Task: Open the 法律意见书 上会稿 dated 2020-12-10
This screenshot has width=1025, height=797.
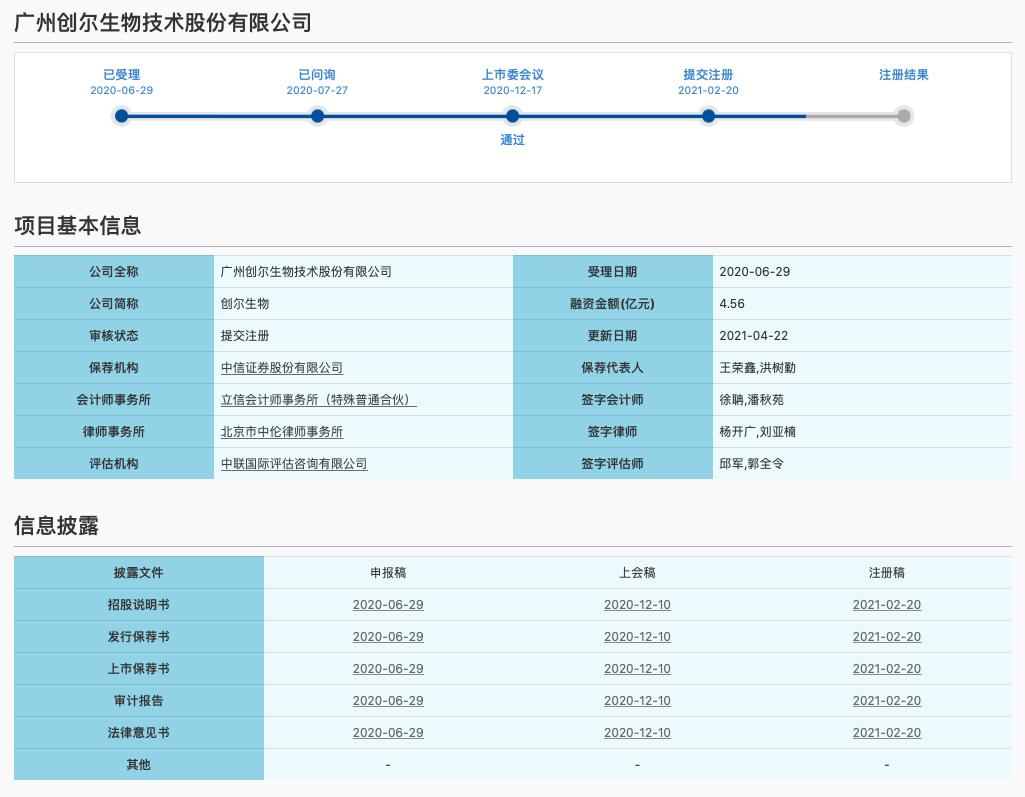Action: pos(637,732)
